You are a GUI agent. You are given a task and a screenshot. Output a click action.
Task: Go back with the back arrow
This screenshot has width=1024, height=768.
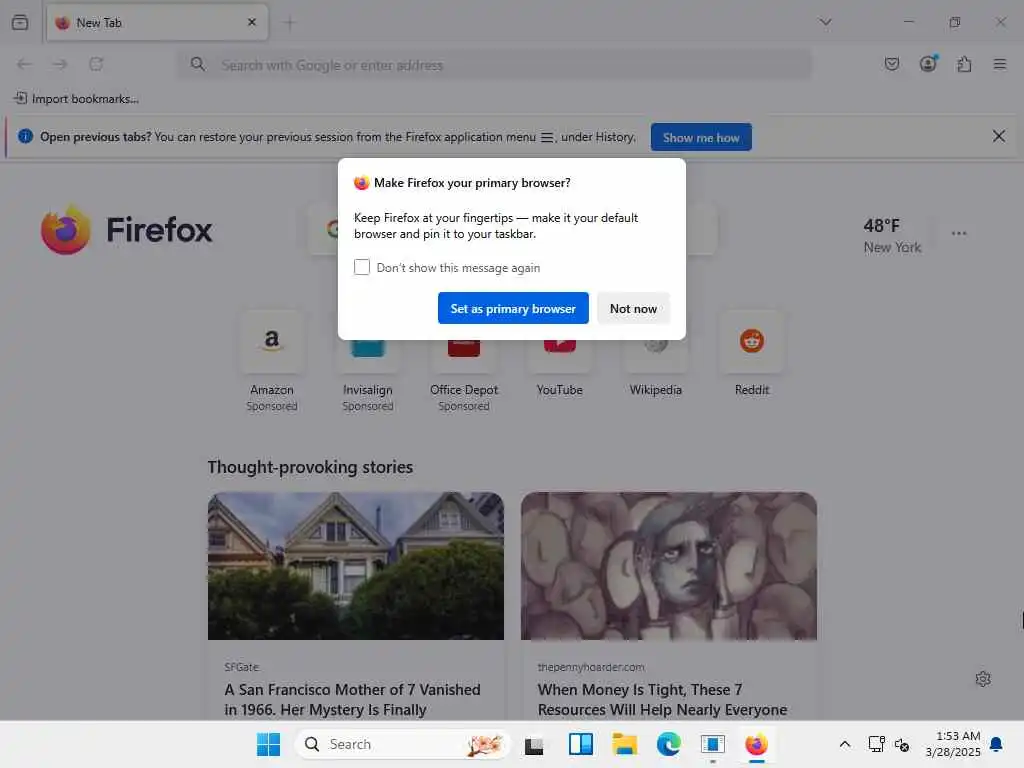[x=24, y=64]
